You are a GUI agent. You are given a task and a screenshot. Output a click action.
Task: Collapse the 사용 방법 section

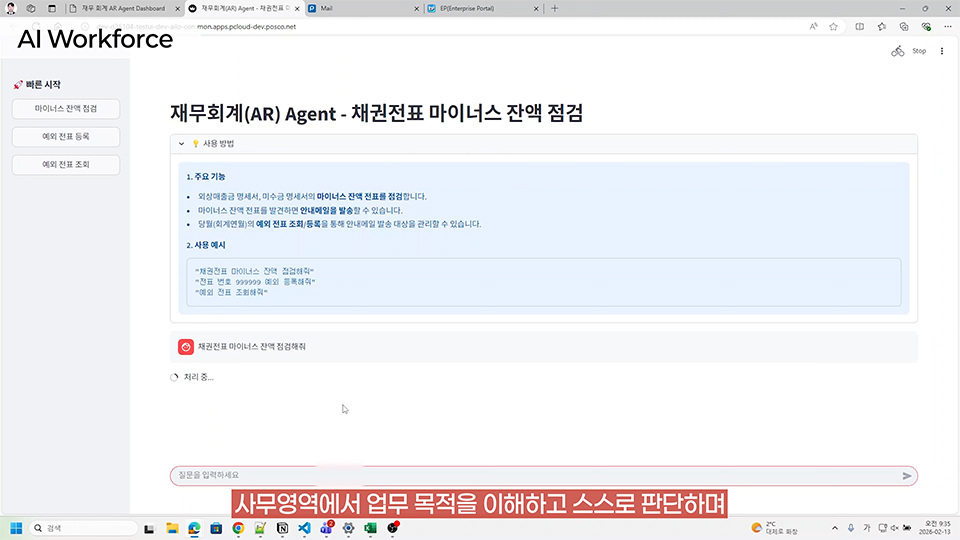click(x=181, y=144)
